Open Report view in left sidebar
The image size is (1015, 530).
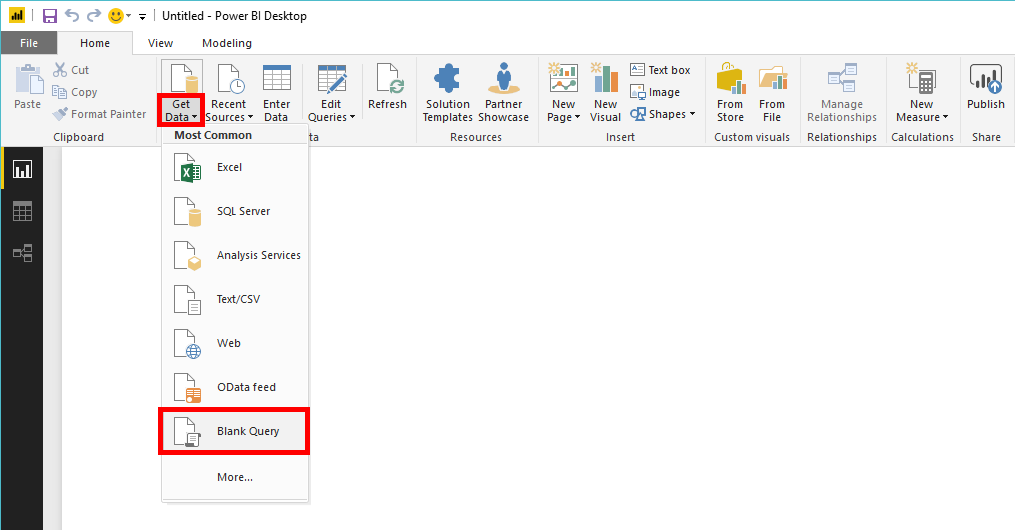(x=22, y=170)
